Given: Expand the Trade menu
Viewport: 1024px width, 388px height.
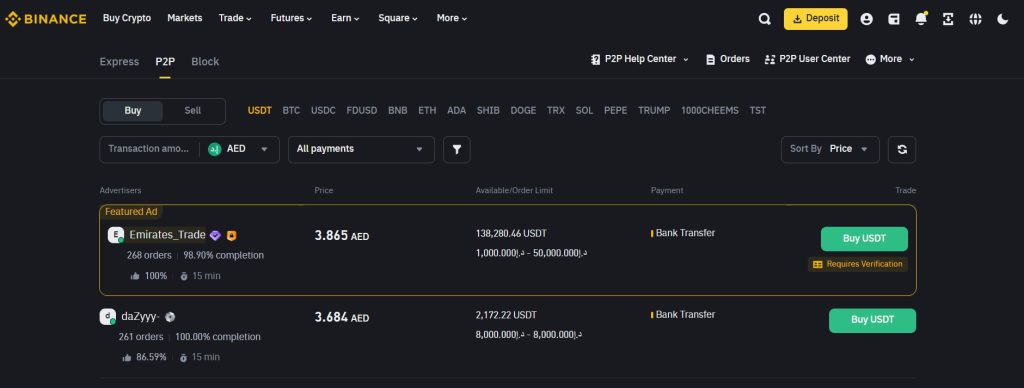Looking at the screenshot, I should (x=235, y=18).
